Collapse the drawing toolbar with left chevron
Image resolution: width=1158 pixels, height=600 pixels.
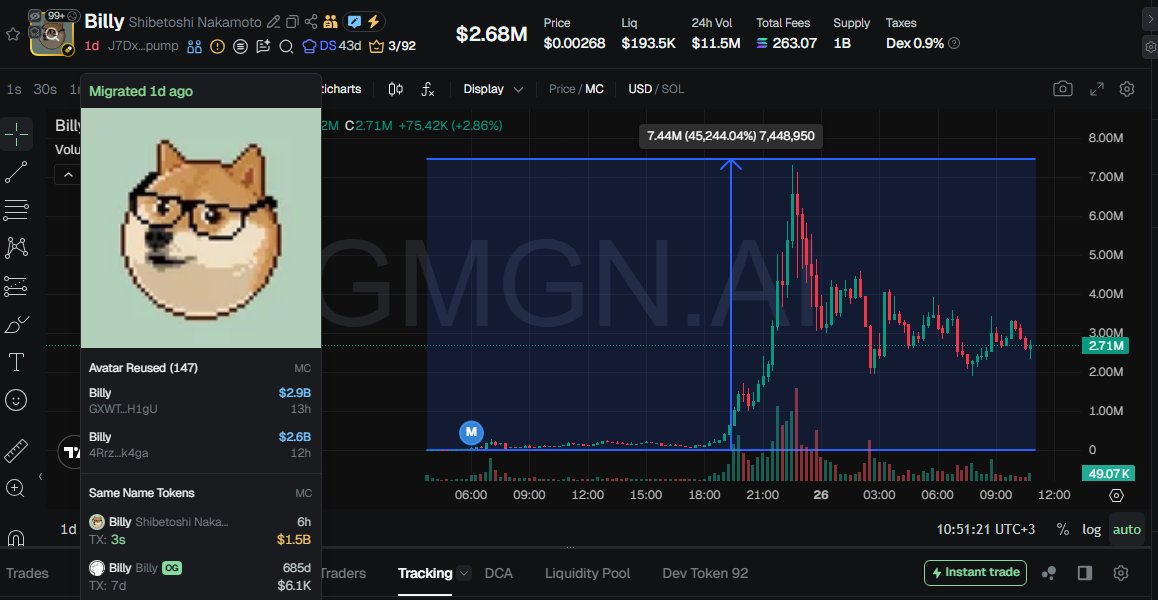(41, 477)
